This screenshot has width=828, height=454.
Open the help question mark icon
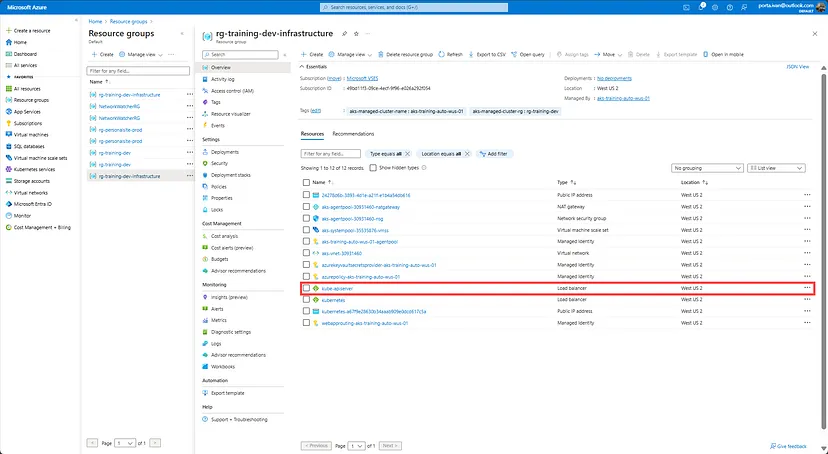(730, 7)
